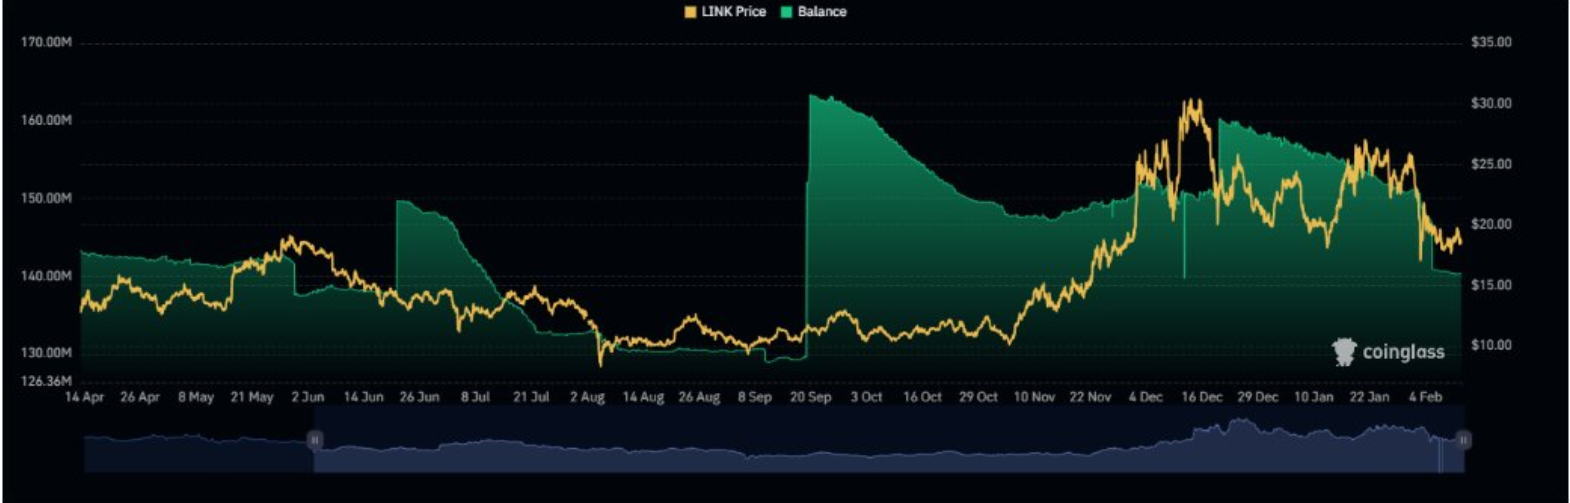Click the $35.00 price axis label
Screen dimensions: 1570x503
tap(1491, 43)
